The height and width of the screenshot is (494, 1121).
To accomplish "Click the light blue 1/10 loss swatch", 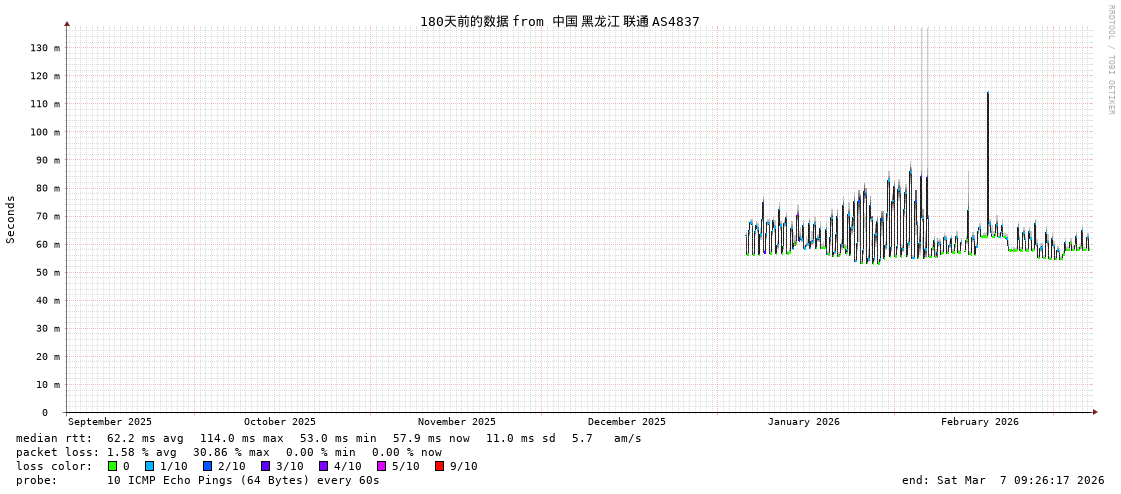I will click(149, 466).
